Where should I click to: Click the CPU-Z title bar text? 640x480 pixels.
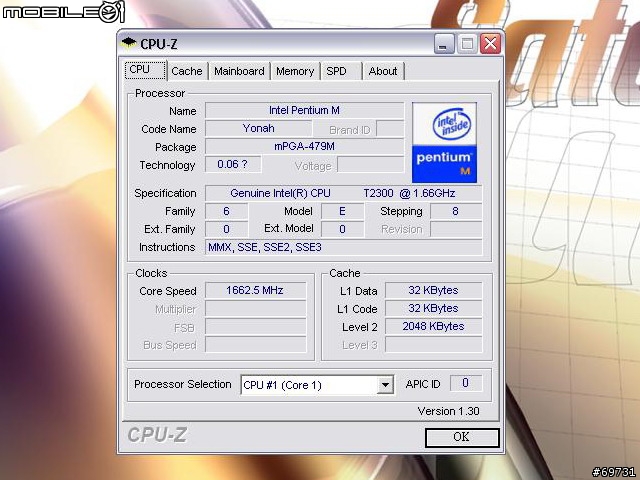pos(159,44)
